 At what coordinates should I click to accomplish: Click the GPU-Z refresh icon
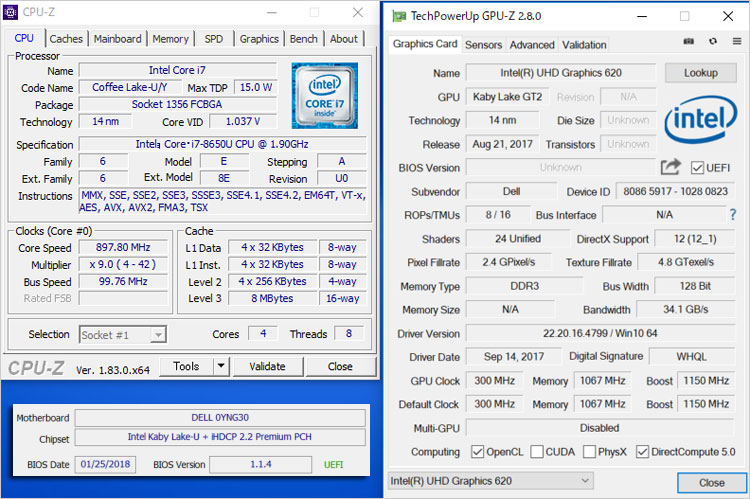(712, 42)
